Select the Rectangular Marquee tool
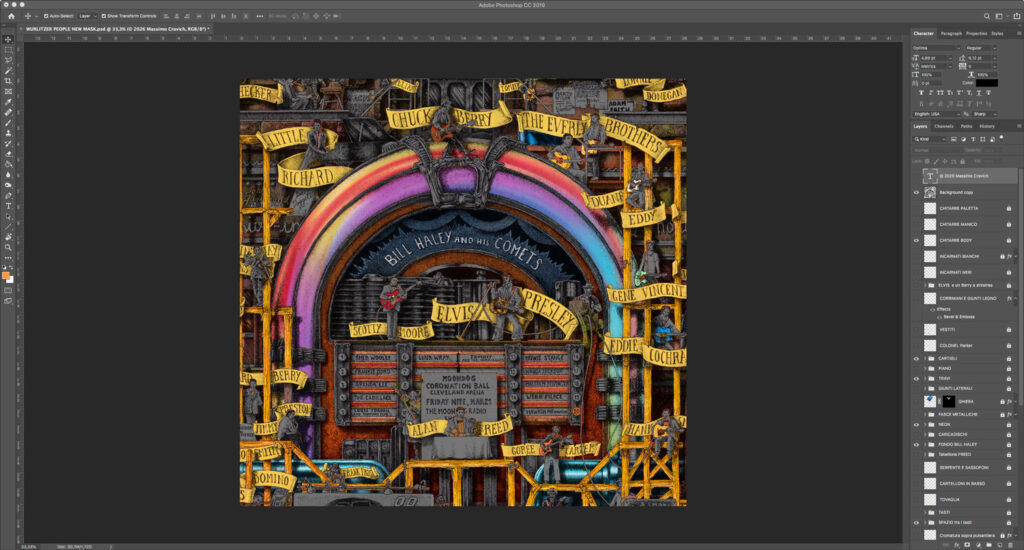 point(8,50)
